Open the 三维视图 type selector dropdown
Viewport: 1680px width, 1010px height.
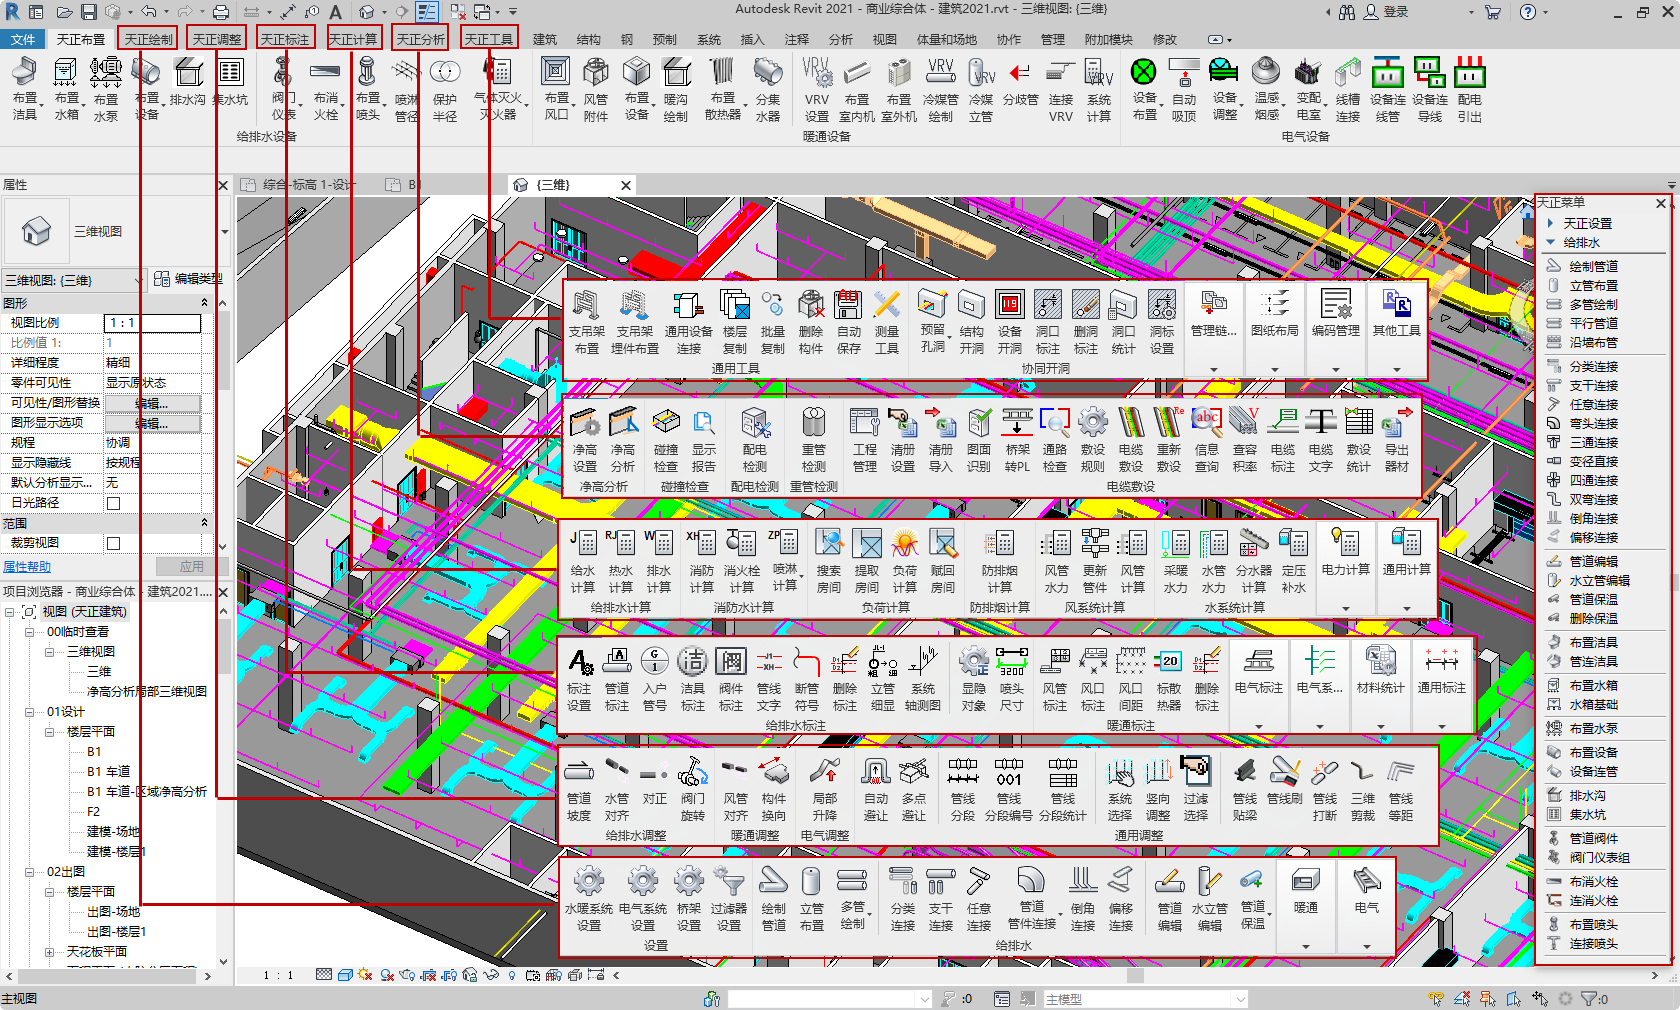click(224, 231)
